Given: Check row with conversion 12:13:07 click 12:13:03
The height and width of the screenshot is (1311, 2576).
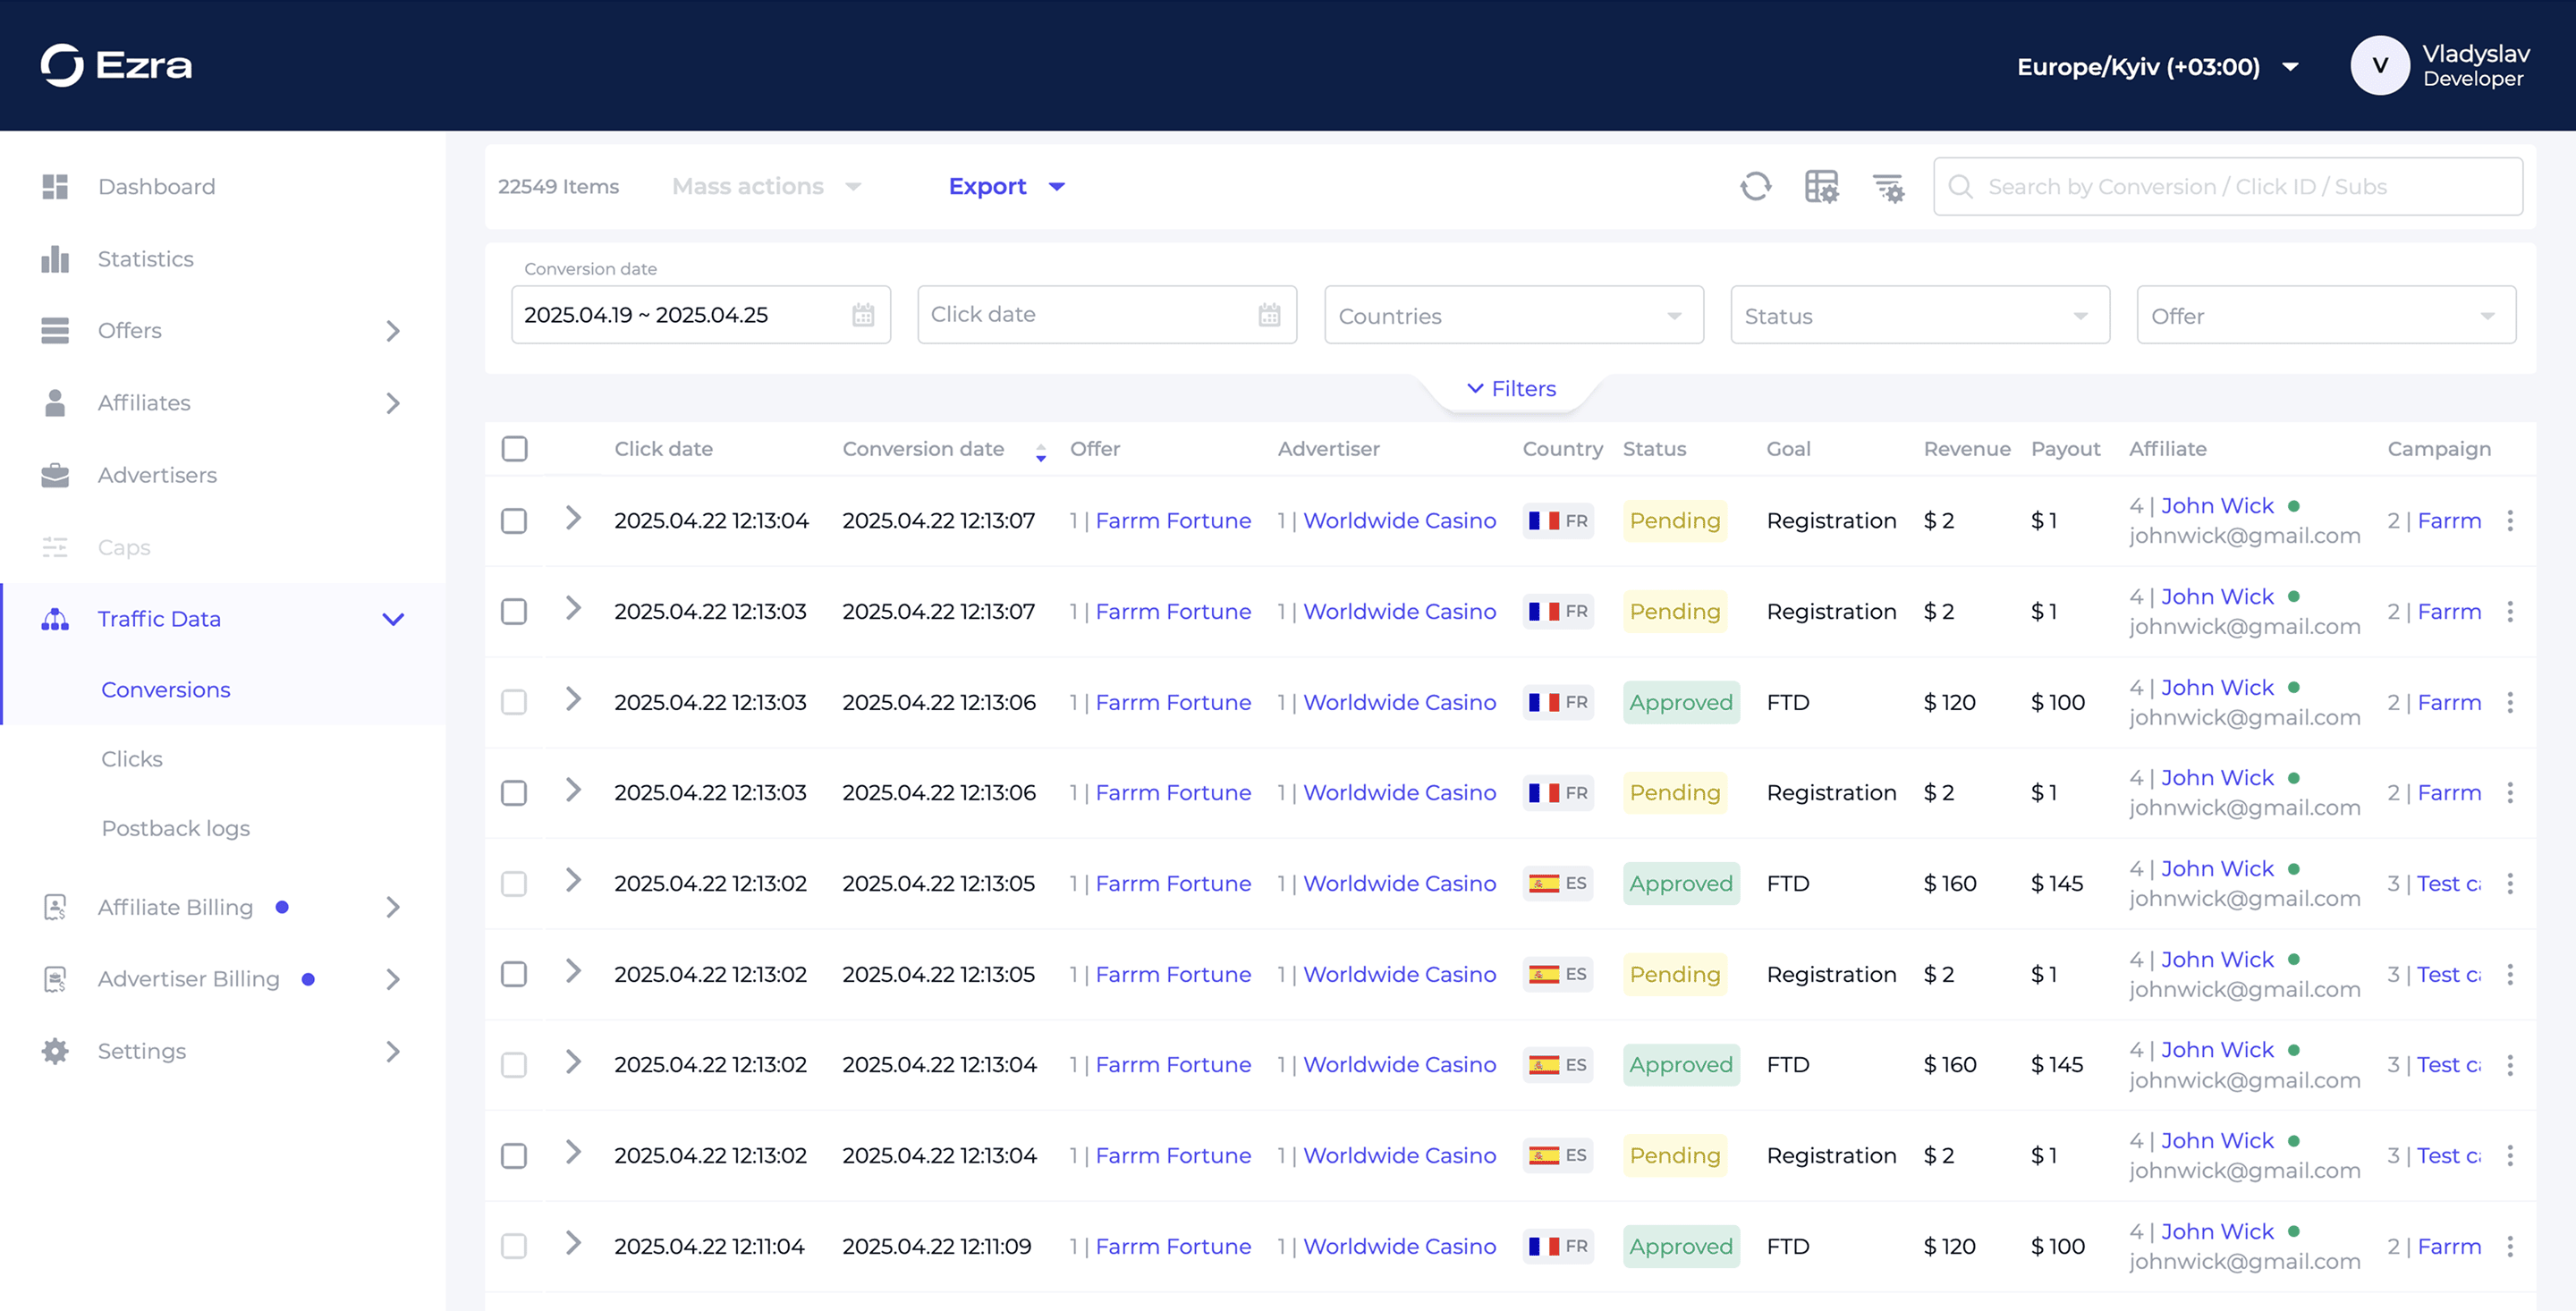Looking at the screenshot, I should [514, 612].
